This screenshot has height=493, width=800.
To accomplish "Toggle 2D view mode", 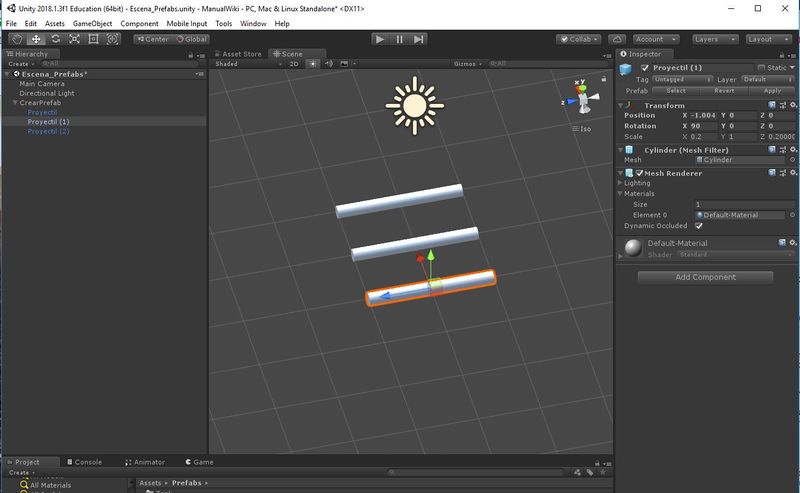I will pyautogui.click(x=294, y=64).
